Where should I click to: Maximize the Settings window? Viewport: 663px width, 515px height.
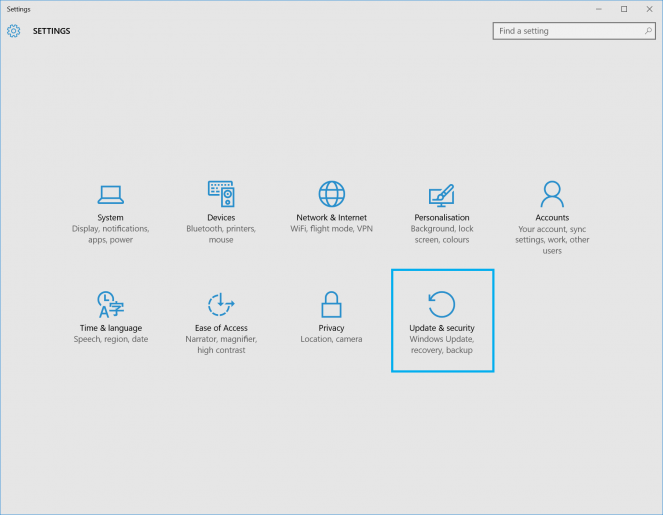click(624, 9)
